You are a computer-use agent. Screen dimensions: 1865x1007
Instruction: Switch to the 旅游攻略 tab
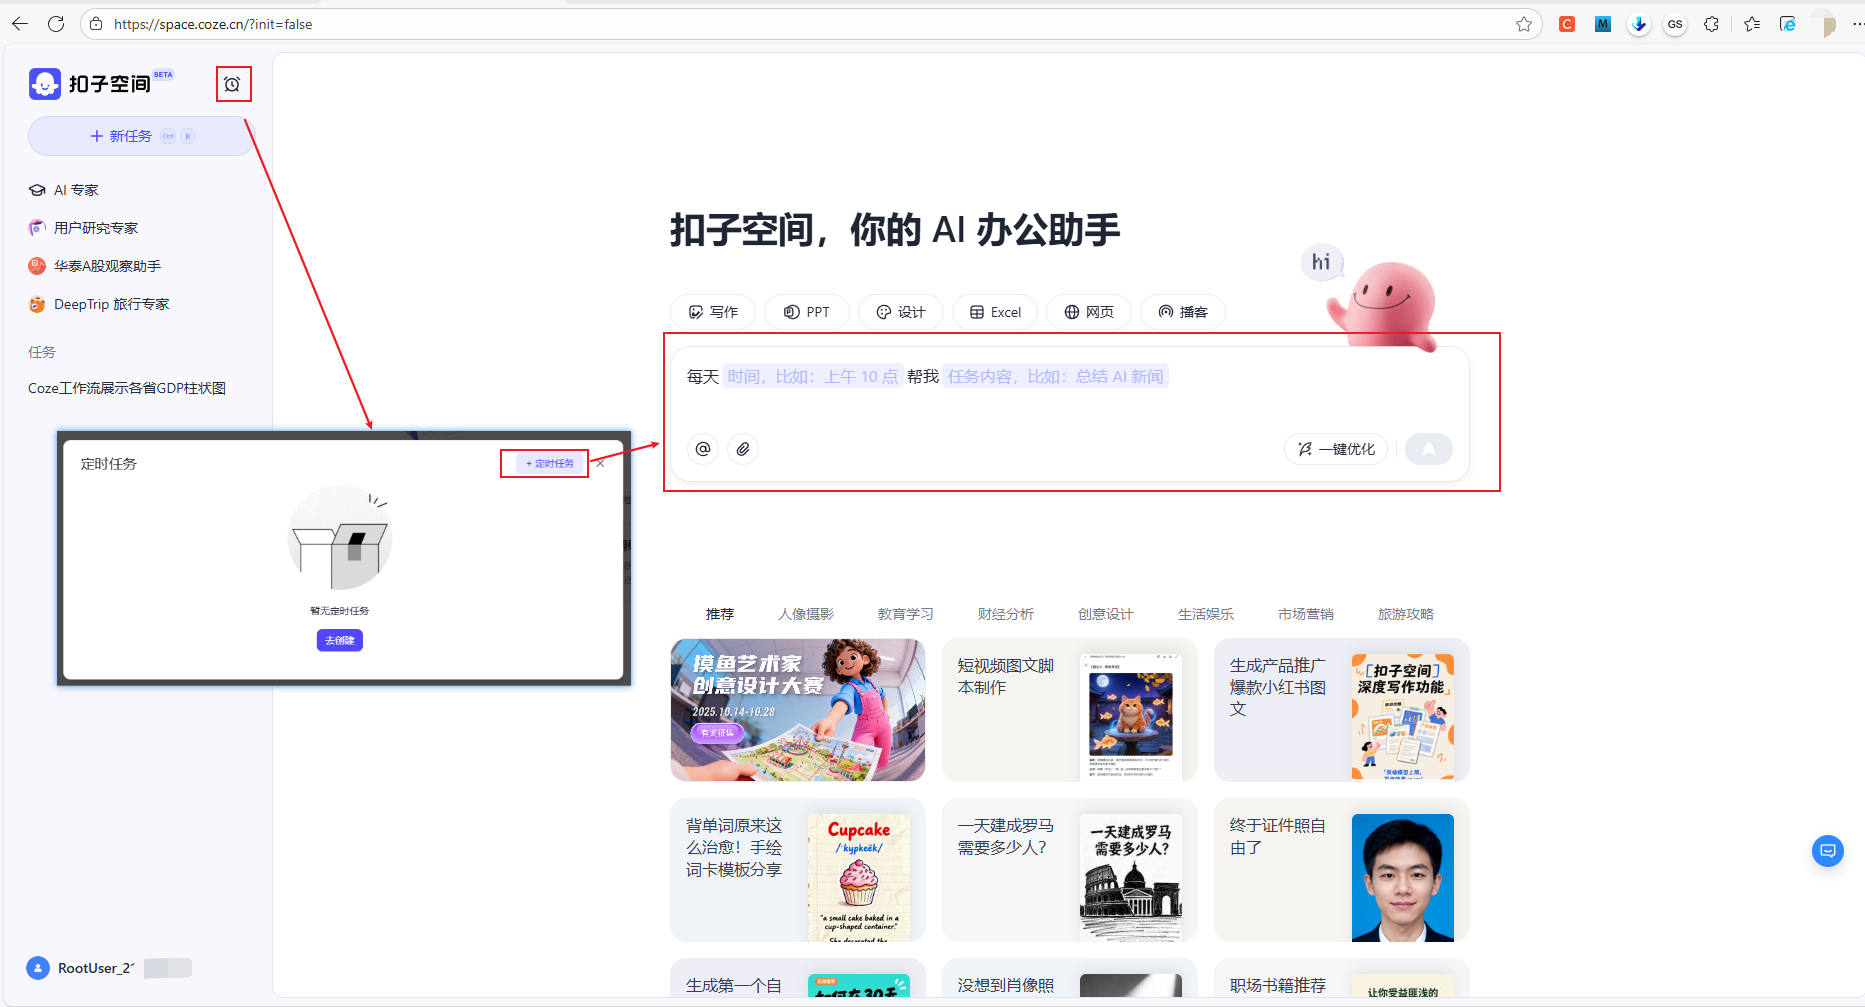tap(1406, 614)
